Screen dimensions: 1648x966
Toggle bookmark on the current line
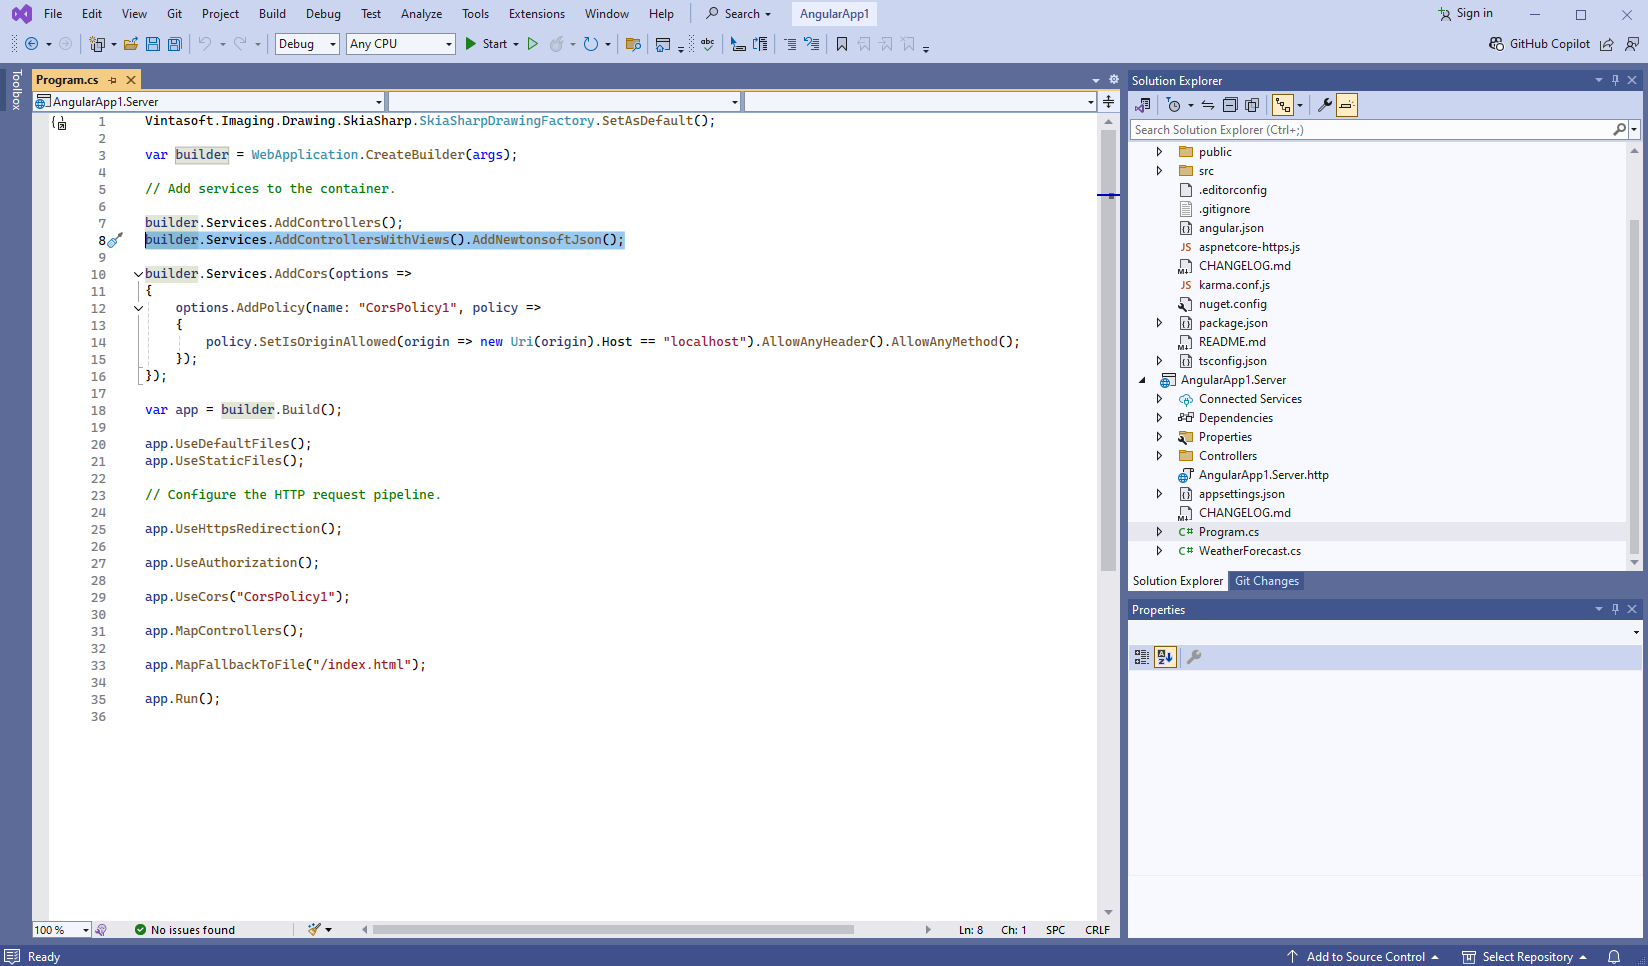(842, 44)
